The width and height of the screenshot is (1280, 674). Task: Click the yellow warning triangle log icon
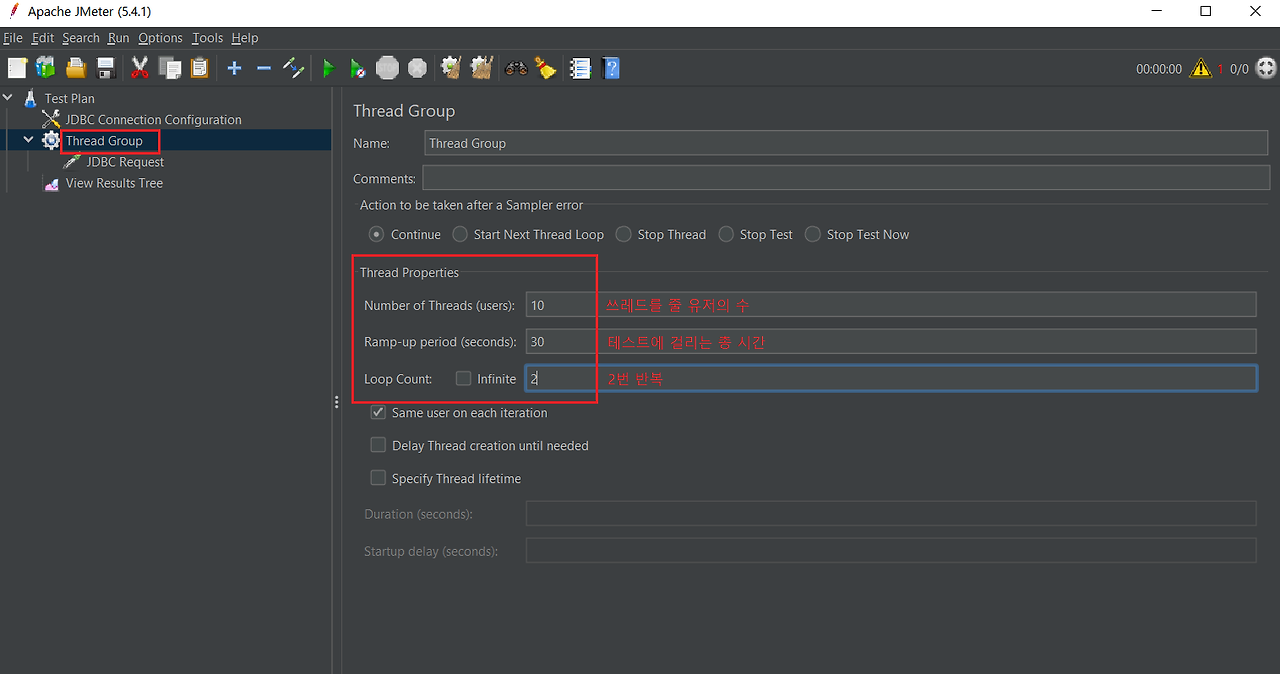1200,69
